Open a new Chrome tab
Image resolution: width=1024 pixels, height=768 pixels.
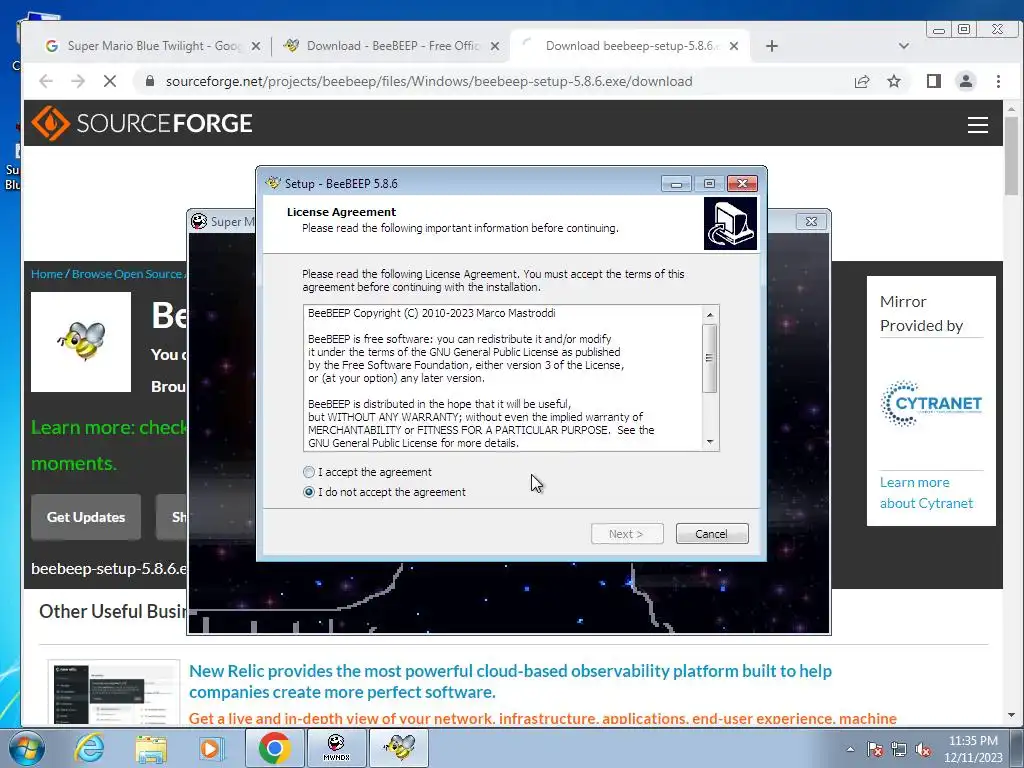coord(772,46)
